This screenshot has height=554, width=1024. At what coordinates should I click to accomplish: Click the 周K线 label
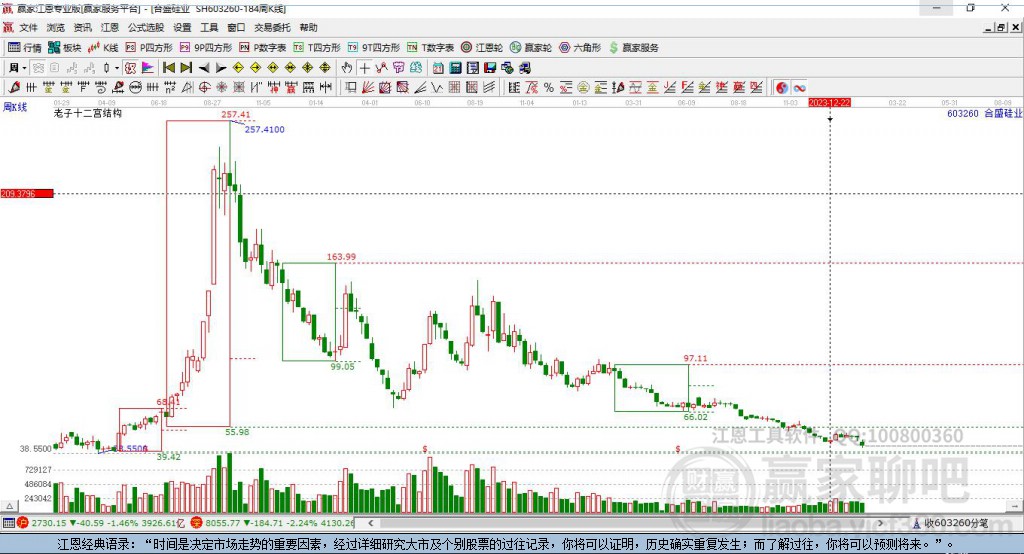click(15, 107)
